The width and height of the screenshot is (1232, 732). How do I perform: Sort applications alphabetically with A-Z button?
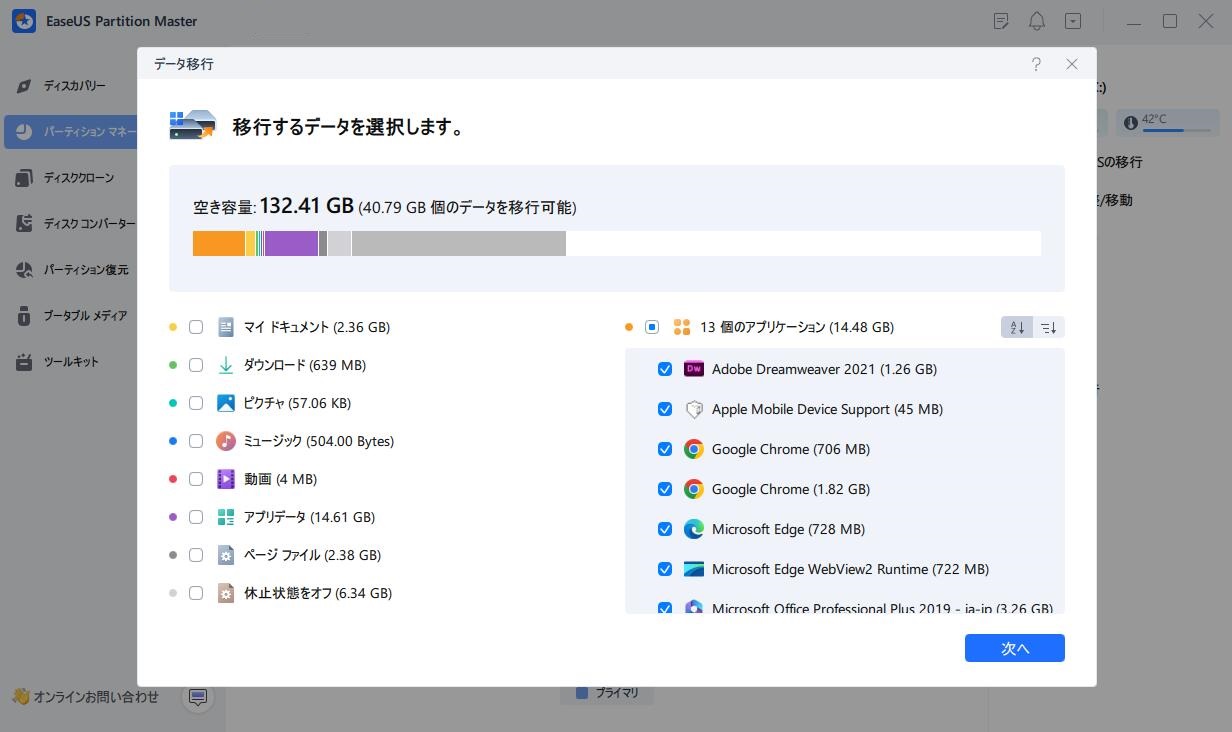coord(1017,327)
